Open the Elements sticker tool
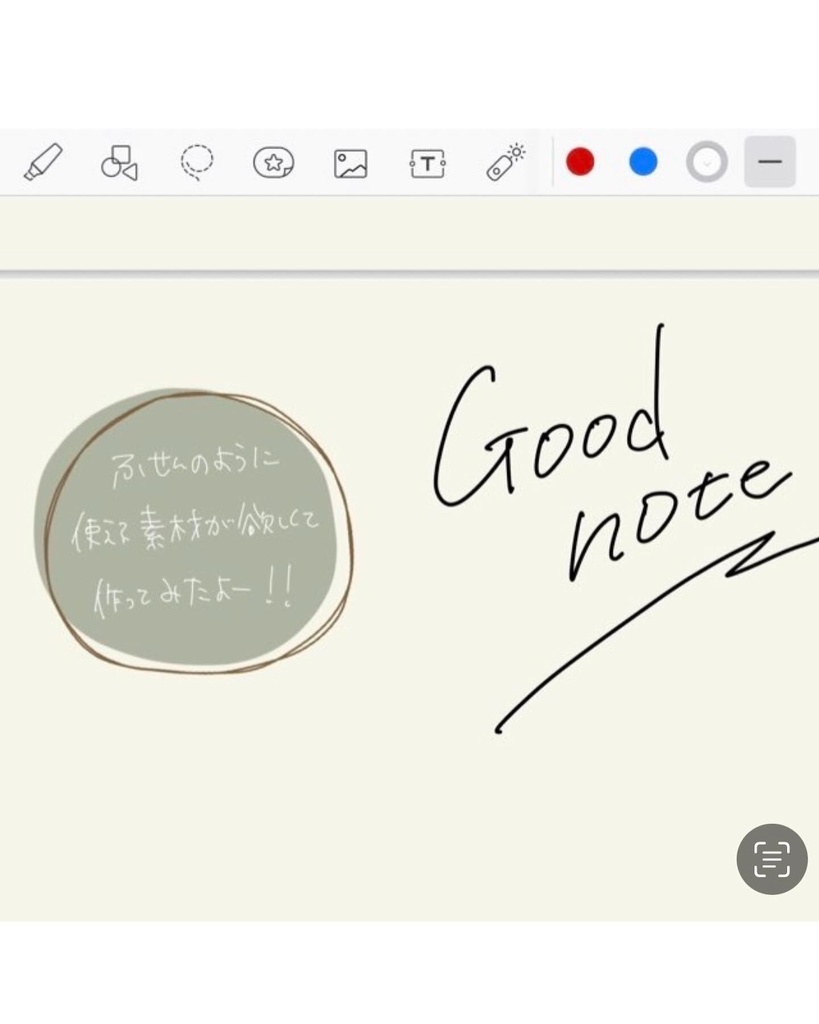 coord(274,162)
